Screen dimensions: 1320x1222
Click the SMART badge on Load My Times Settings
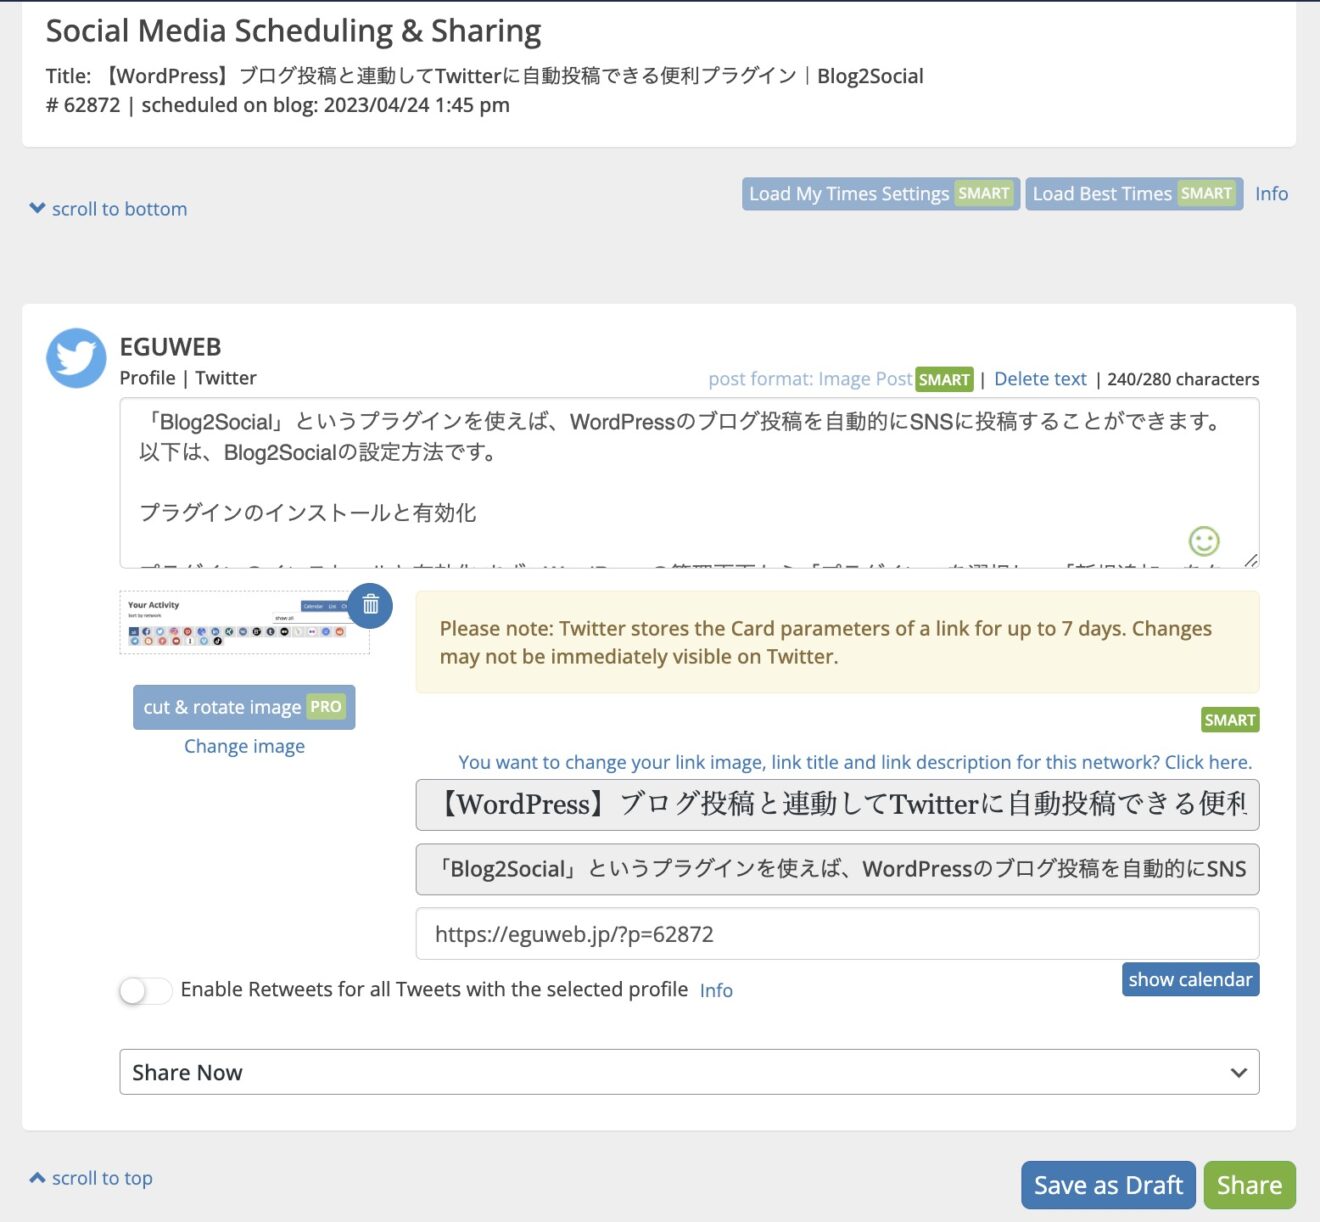[x=984, y=193]
